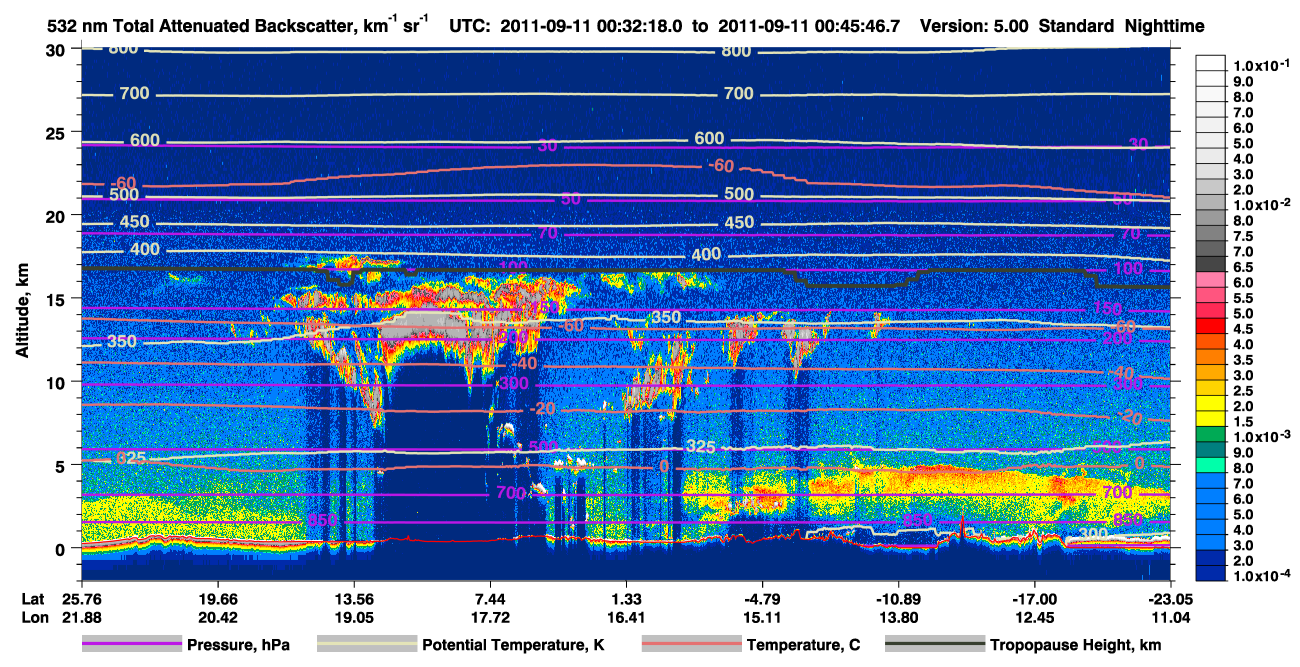The height and width of the screenshot is (667, 1300).
Task: Click latitude value 1.33
Action: point(626,598)
